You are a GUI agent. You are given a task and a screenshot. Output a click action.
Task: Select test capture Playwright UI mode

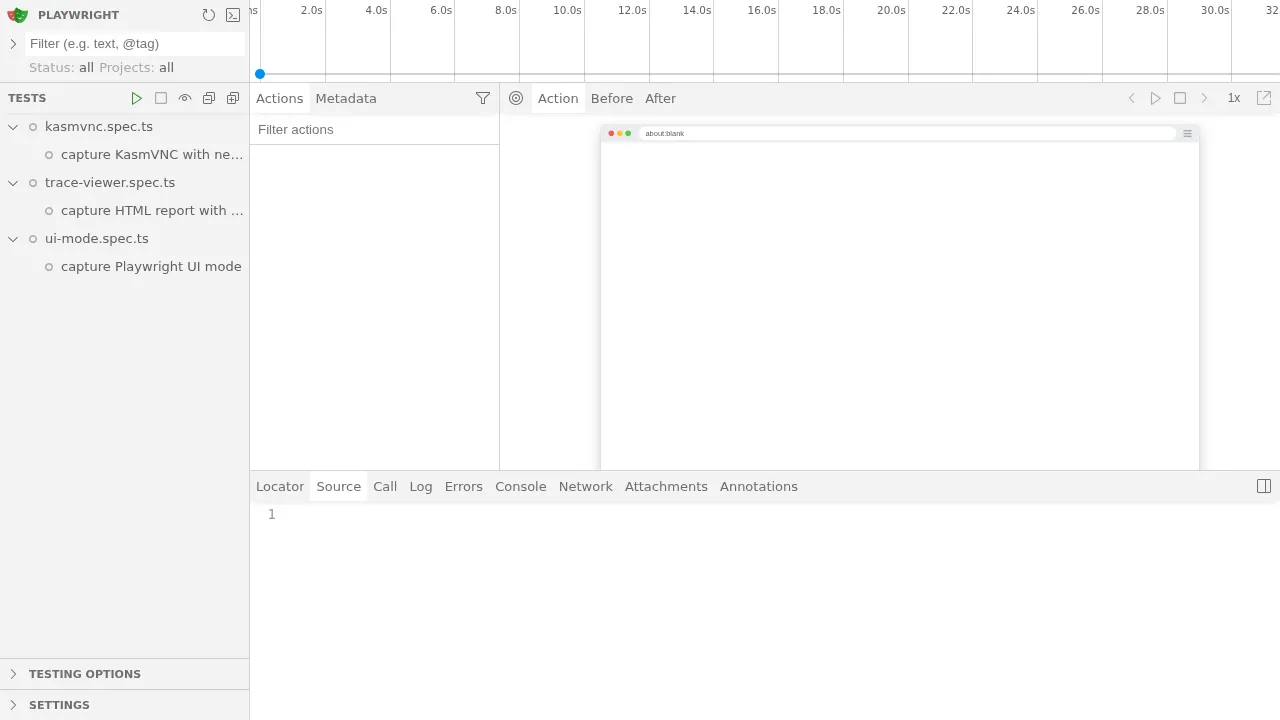point(151,266)
